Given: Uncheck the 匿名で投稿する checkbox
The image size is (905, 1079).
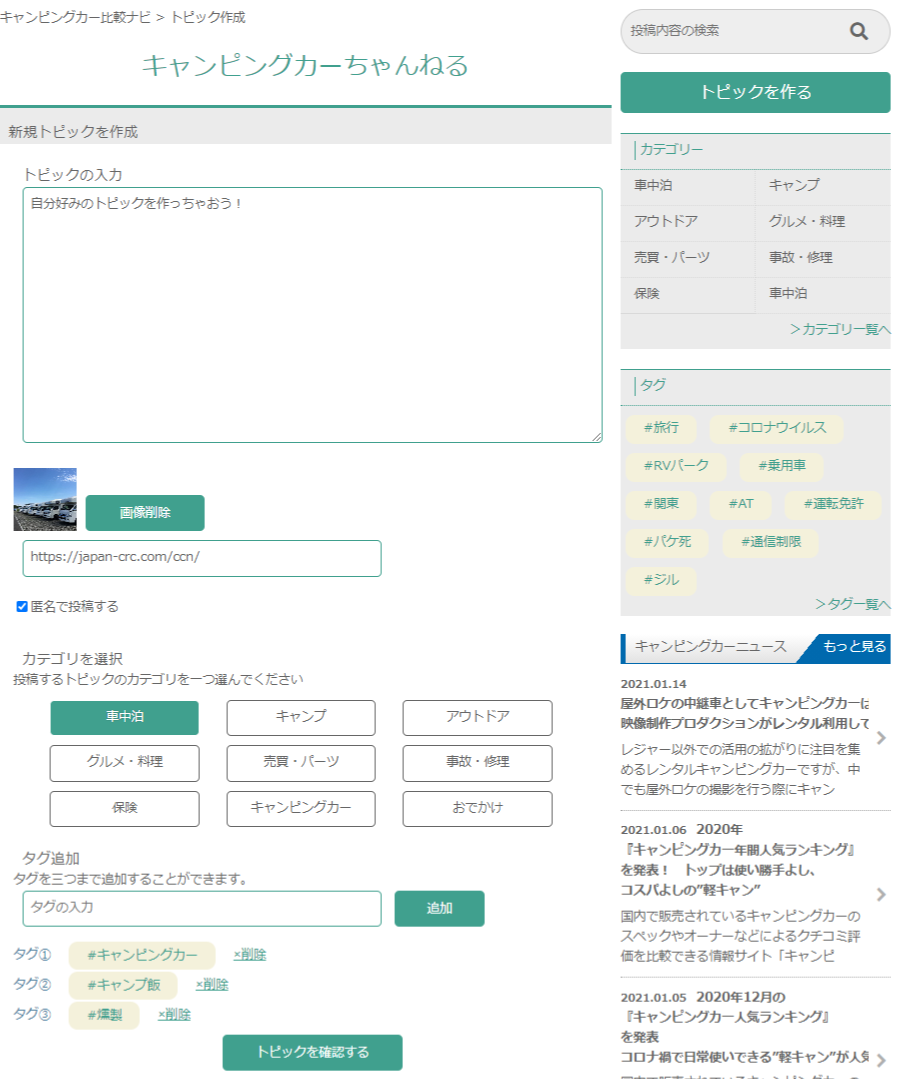Looking at the screenshot, I should (x=22, y=606).
